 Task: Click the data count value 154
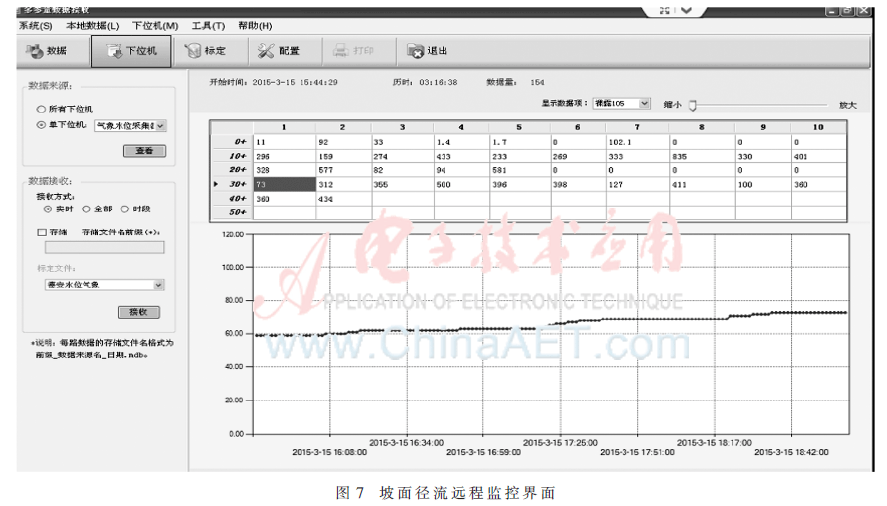click(537, 83)
